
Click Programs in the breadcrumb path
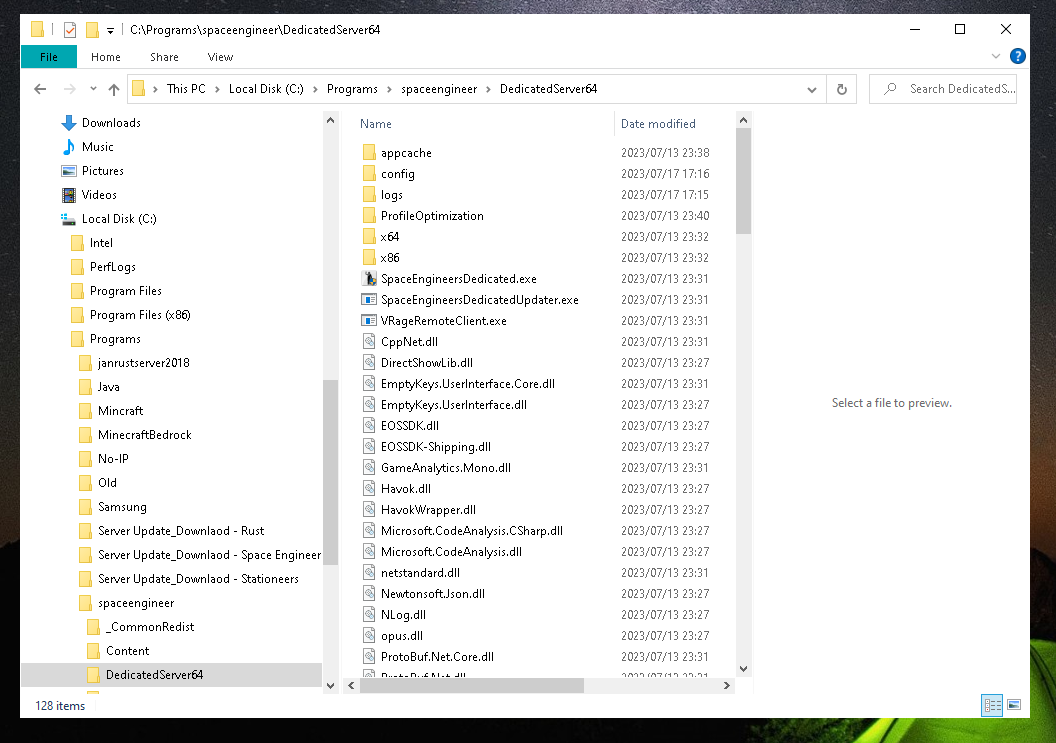click(352, 89)
